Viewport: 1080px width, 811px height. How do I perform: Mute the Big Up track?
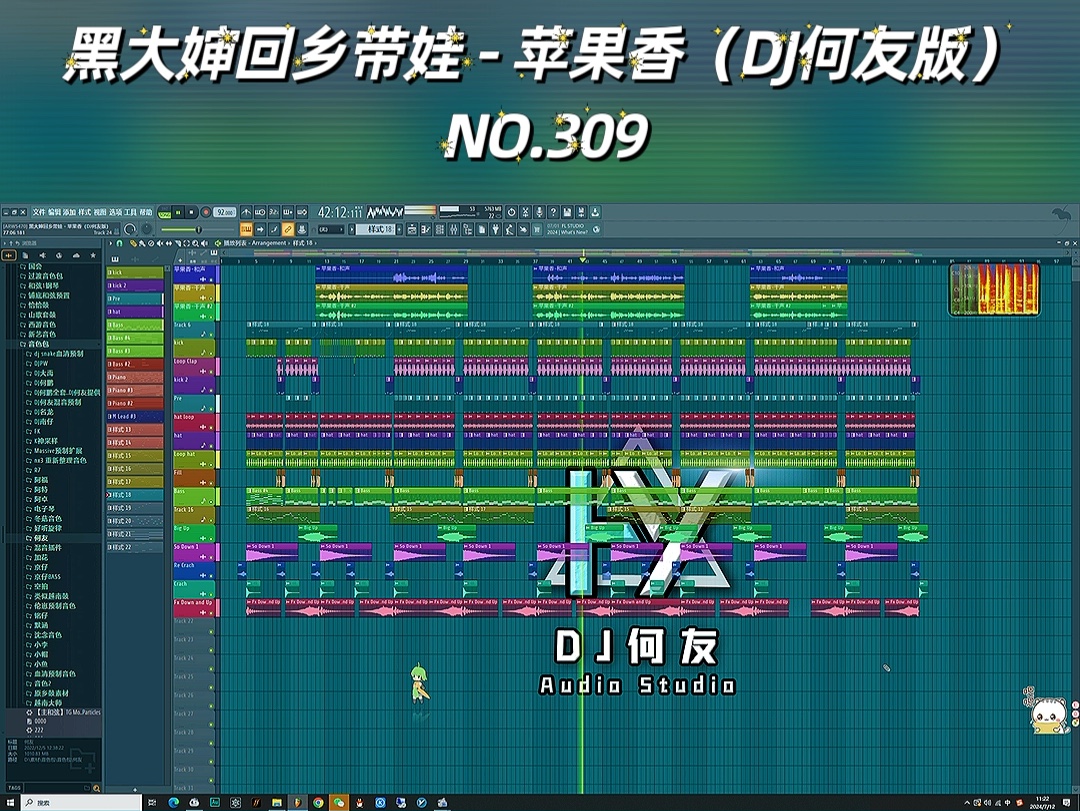tap(211, 539)
